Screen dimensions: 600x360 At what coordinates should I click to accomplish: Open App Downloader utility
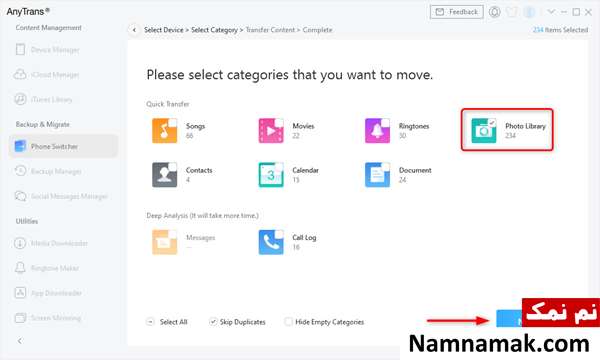pyautogui.click(x=63, y=293)
